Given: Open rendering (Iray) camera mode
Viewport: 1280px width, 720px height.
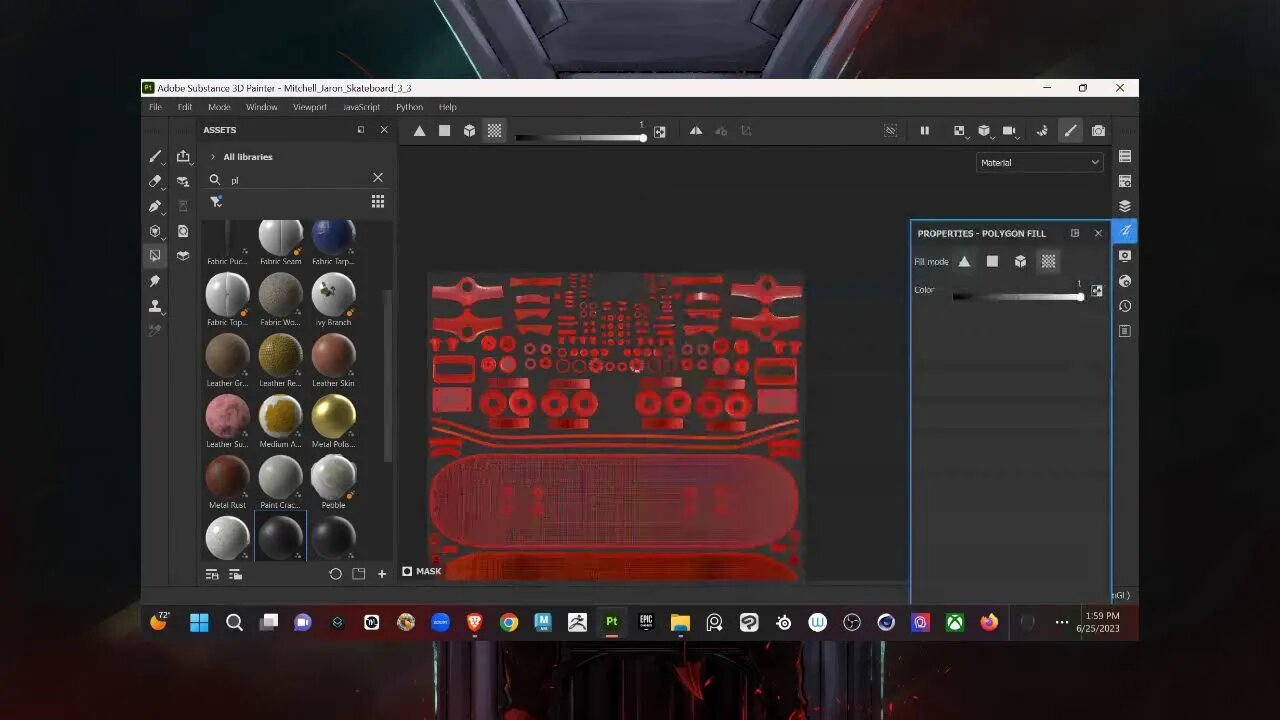Looking at the screenshot, I should (x=1098, y=131).
